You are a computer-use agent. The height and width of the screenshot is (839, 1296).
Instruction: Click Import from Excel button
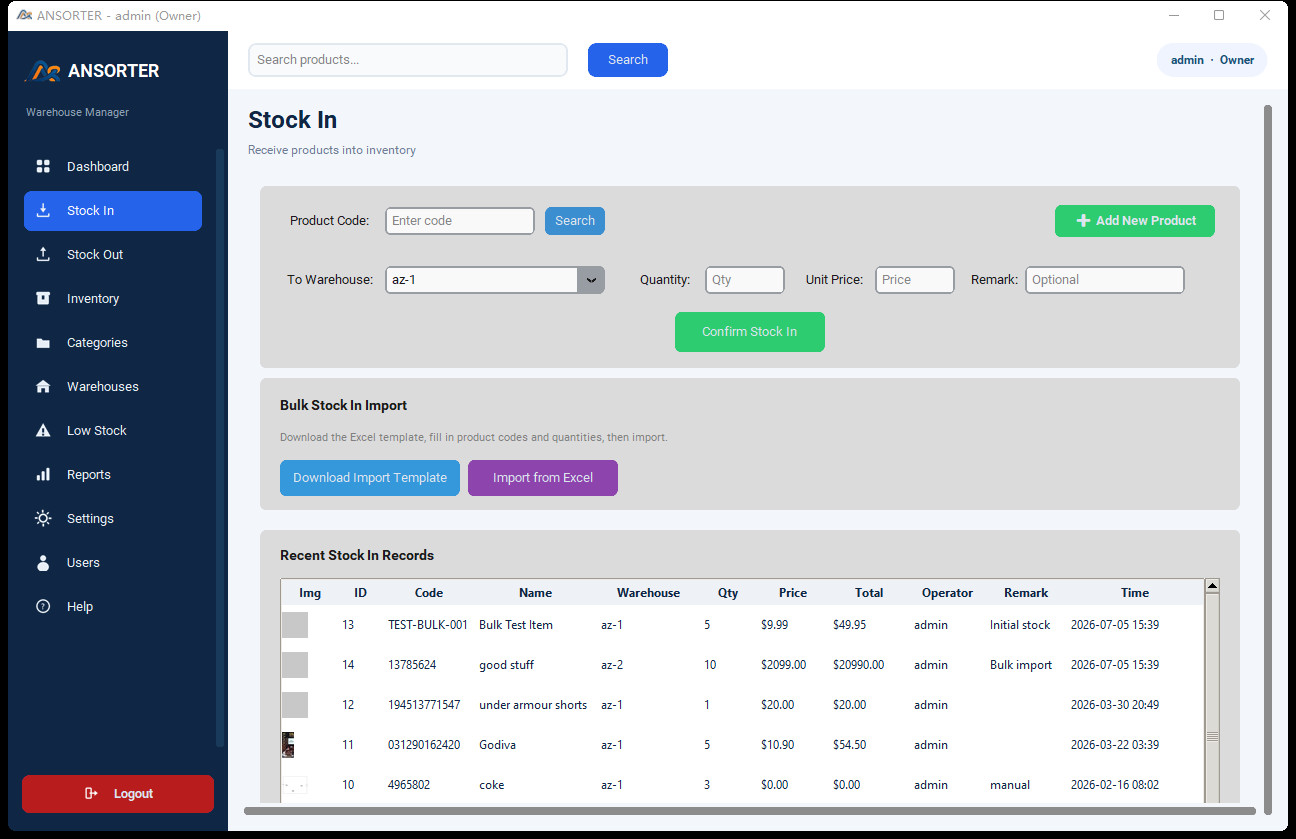(x=543, y=478)
